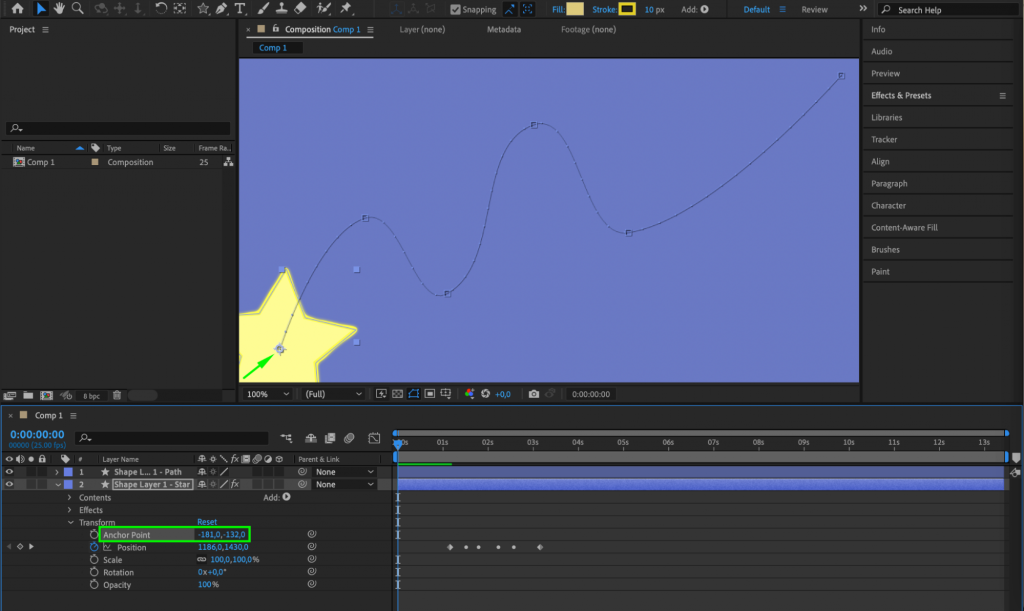Choose the Type tool
The height and width of the screenshot is (611, 1024).
click(239, 9)
